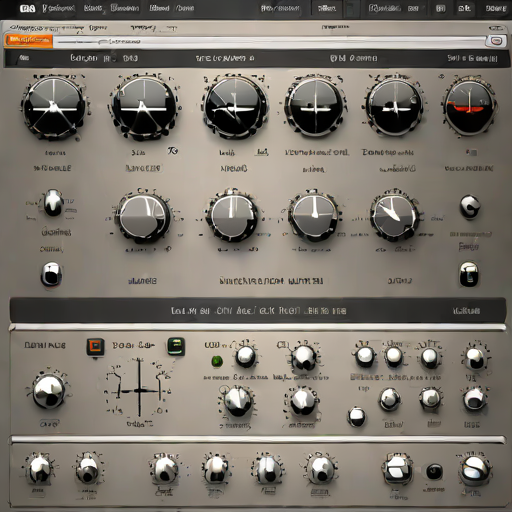The width and height of the screenshot is (512, 512).
Task: Click the orange highlighted button in the top bar
Action: tap(29, 41)
